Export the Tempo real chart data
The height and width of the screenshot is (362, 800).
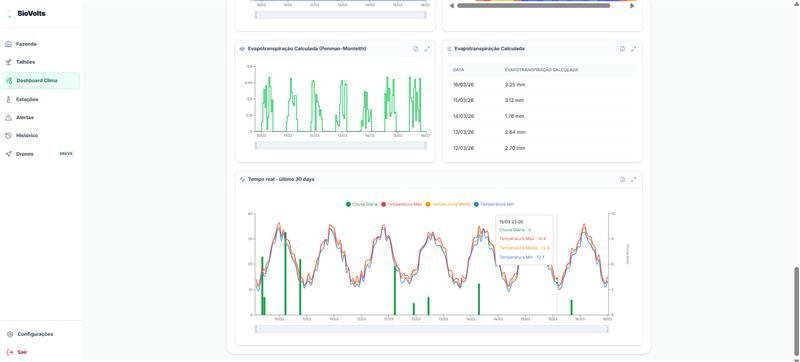[622, 179]
